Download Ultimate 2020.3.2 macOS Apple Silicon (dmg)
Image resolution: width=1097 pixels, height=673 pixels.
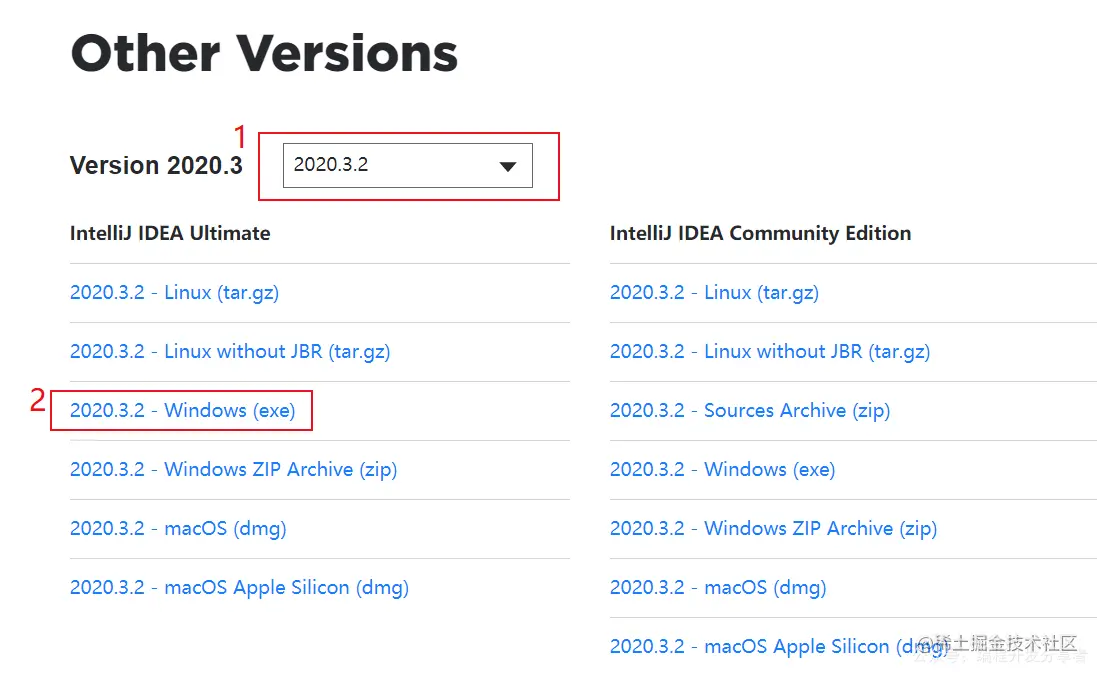click(239, 587)
